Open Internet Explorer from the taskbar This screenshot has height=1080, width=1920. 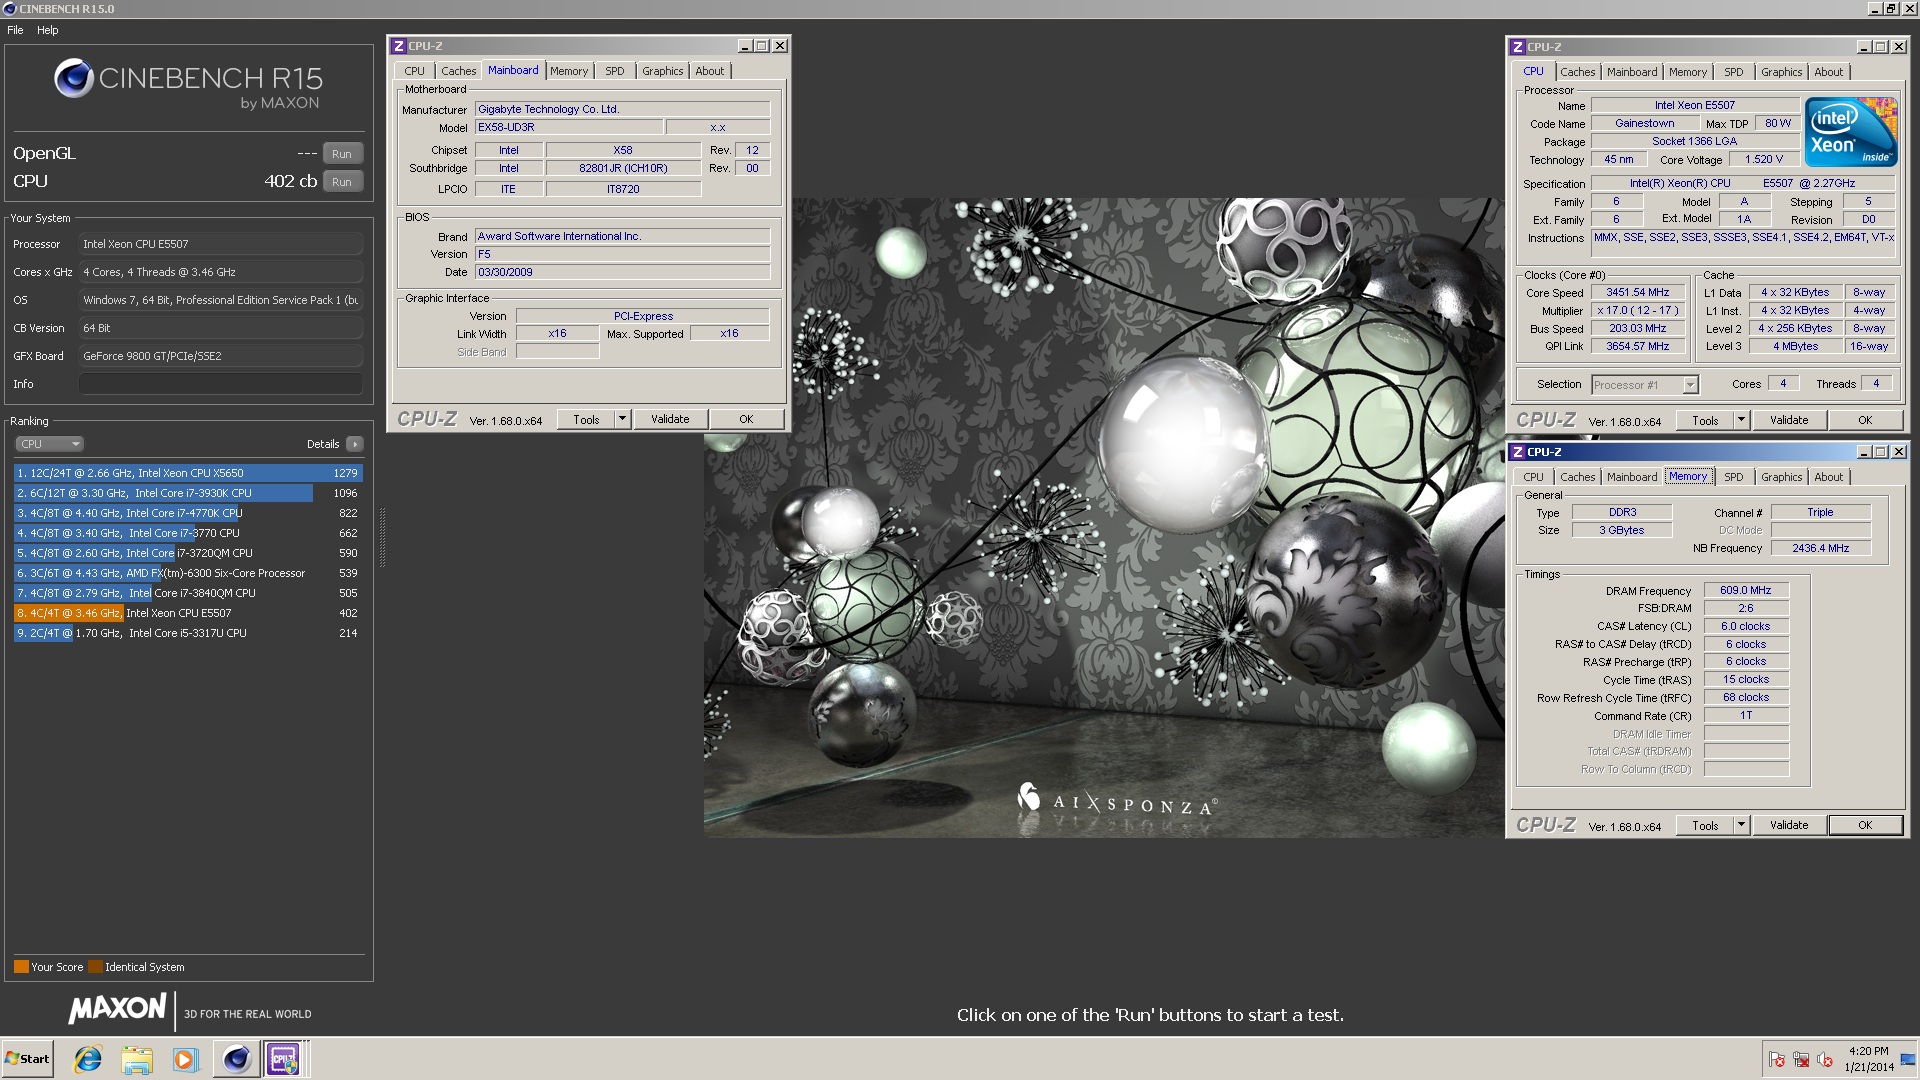point(88,1059)
